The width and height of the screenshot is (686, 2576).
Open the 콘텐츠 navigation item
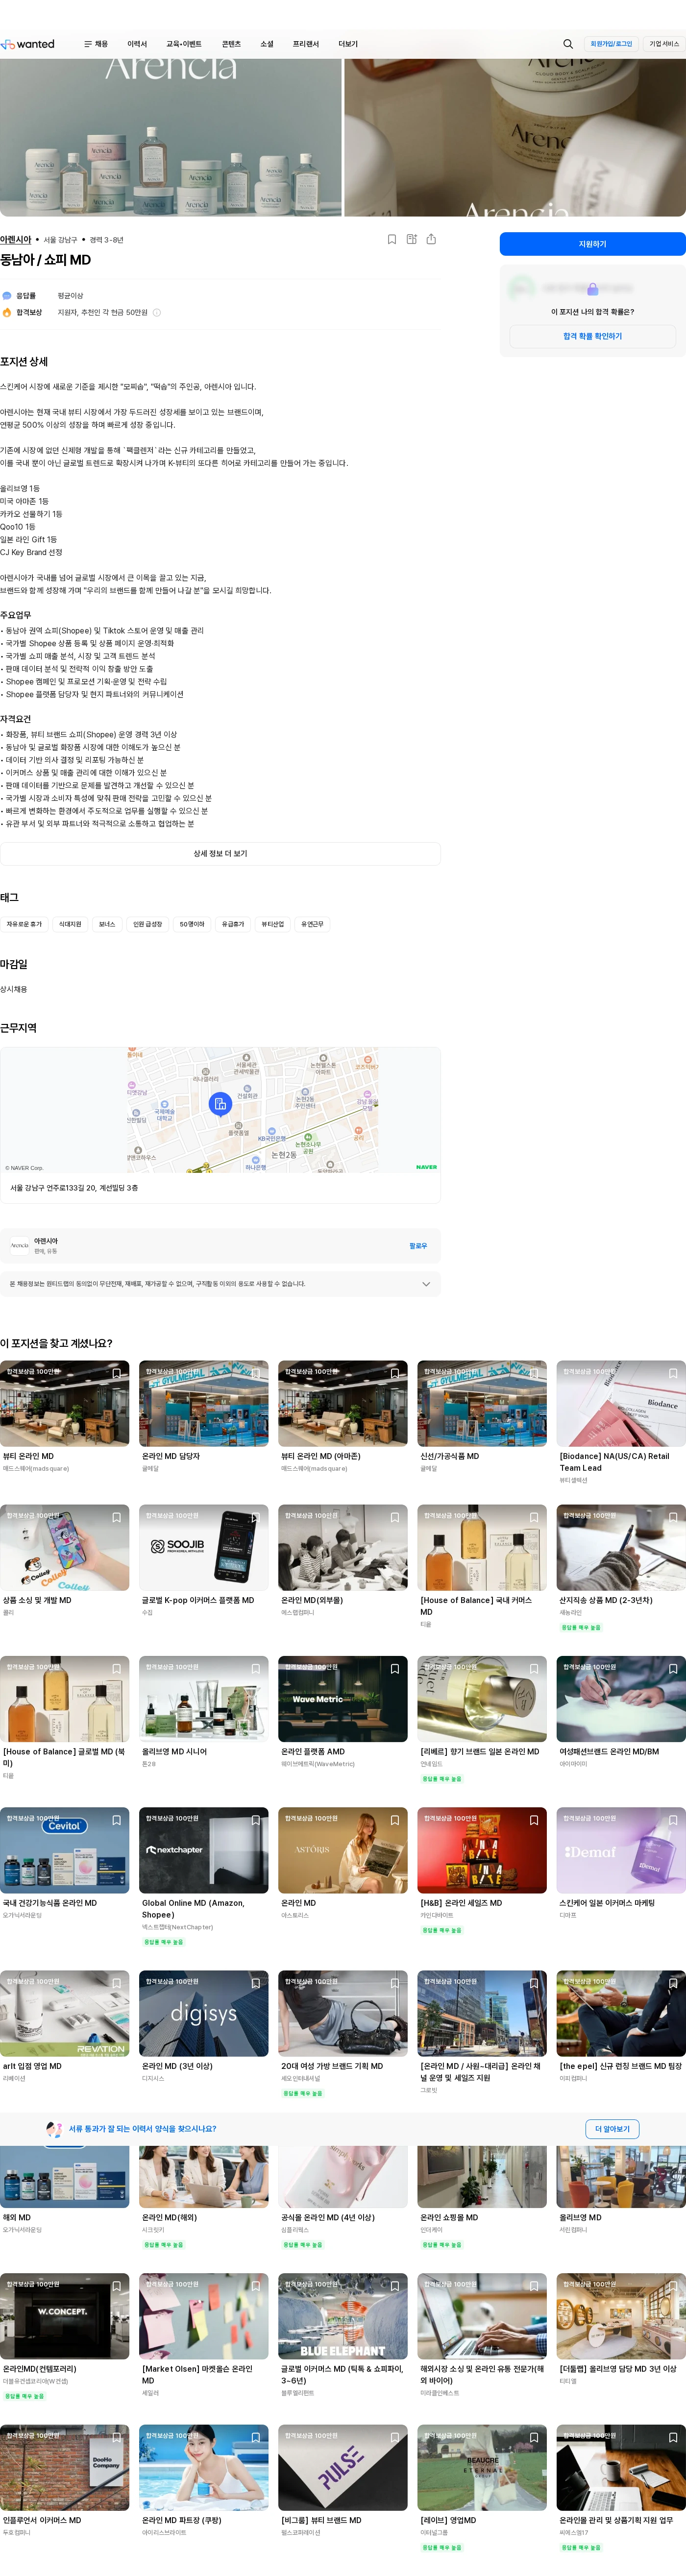pos(231,44)
